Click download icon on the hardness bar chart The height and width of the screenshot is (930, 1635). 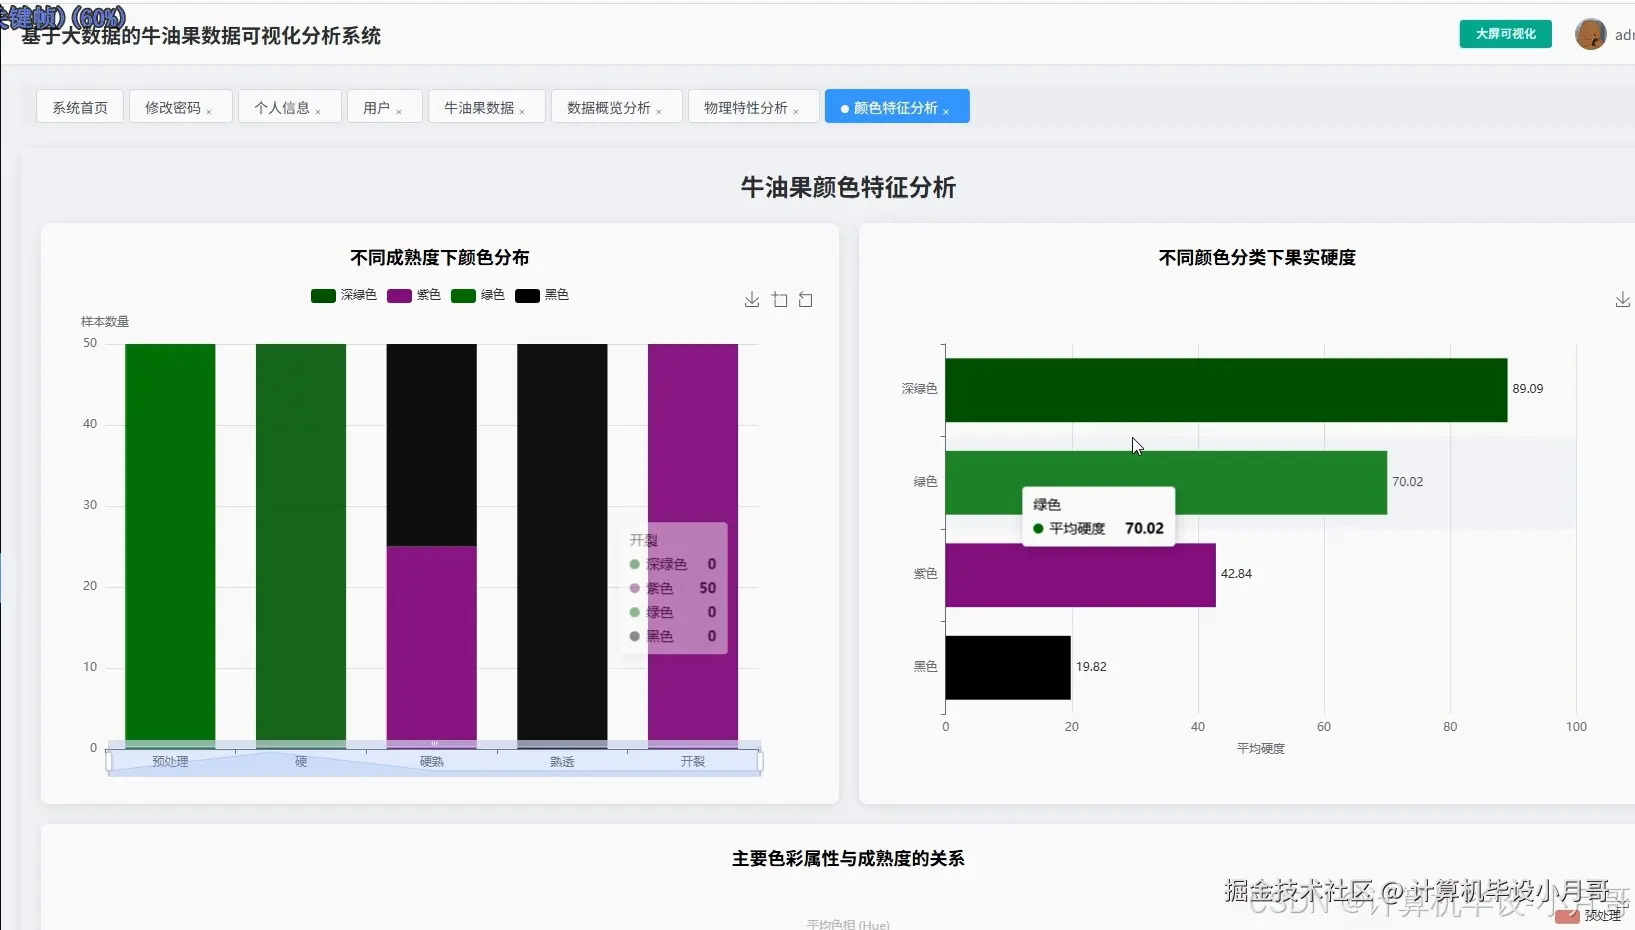pos(1621,299)
